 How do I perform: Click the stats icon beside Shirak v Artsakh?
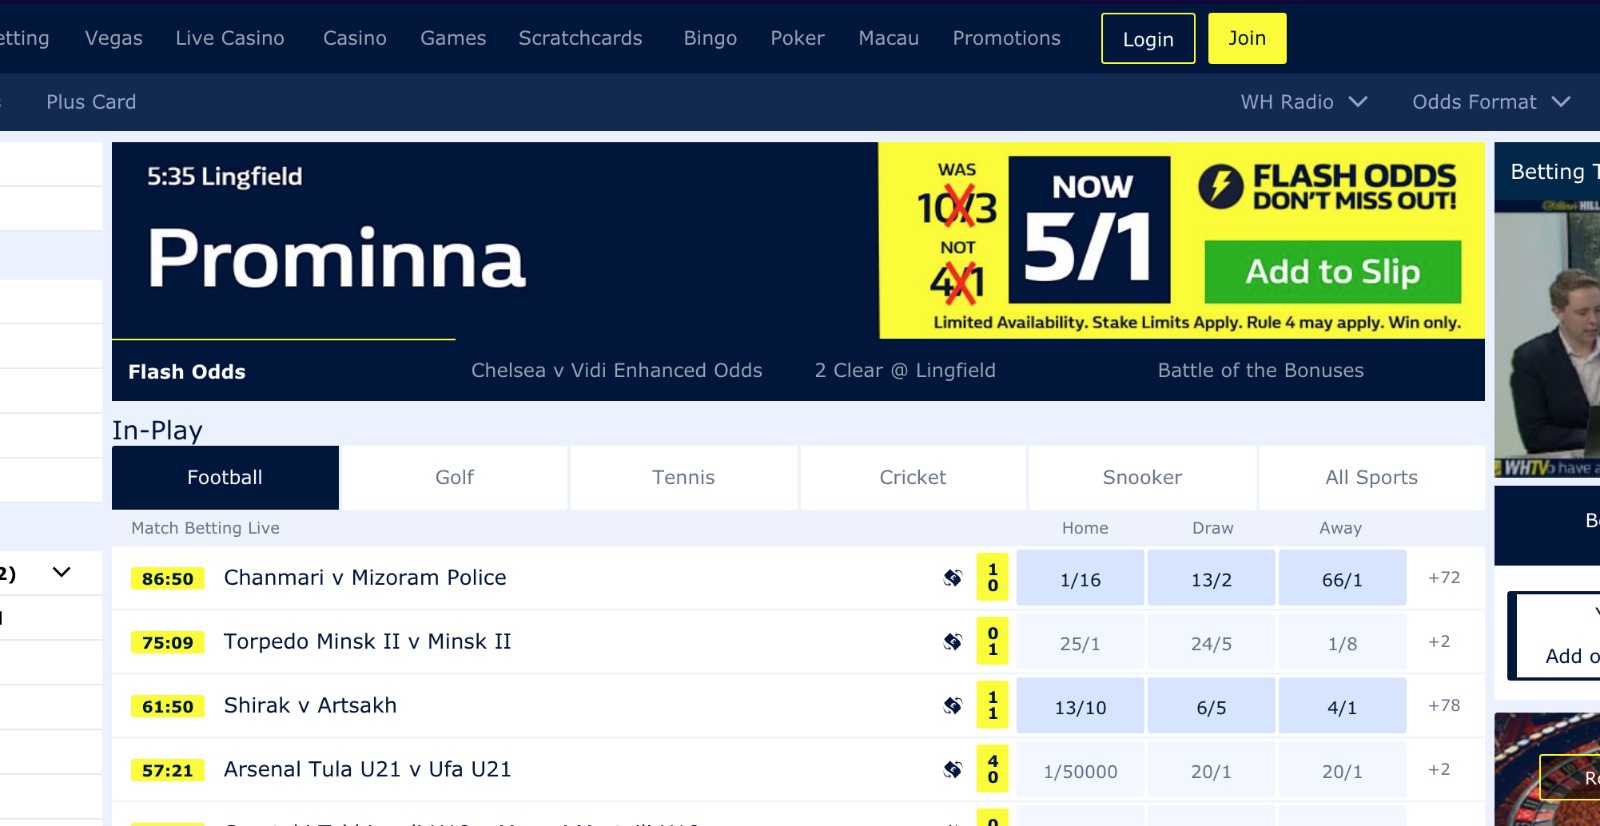coord(952,705)
